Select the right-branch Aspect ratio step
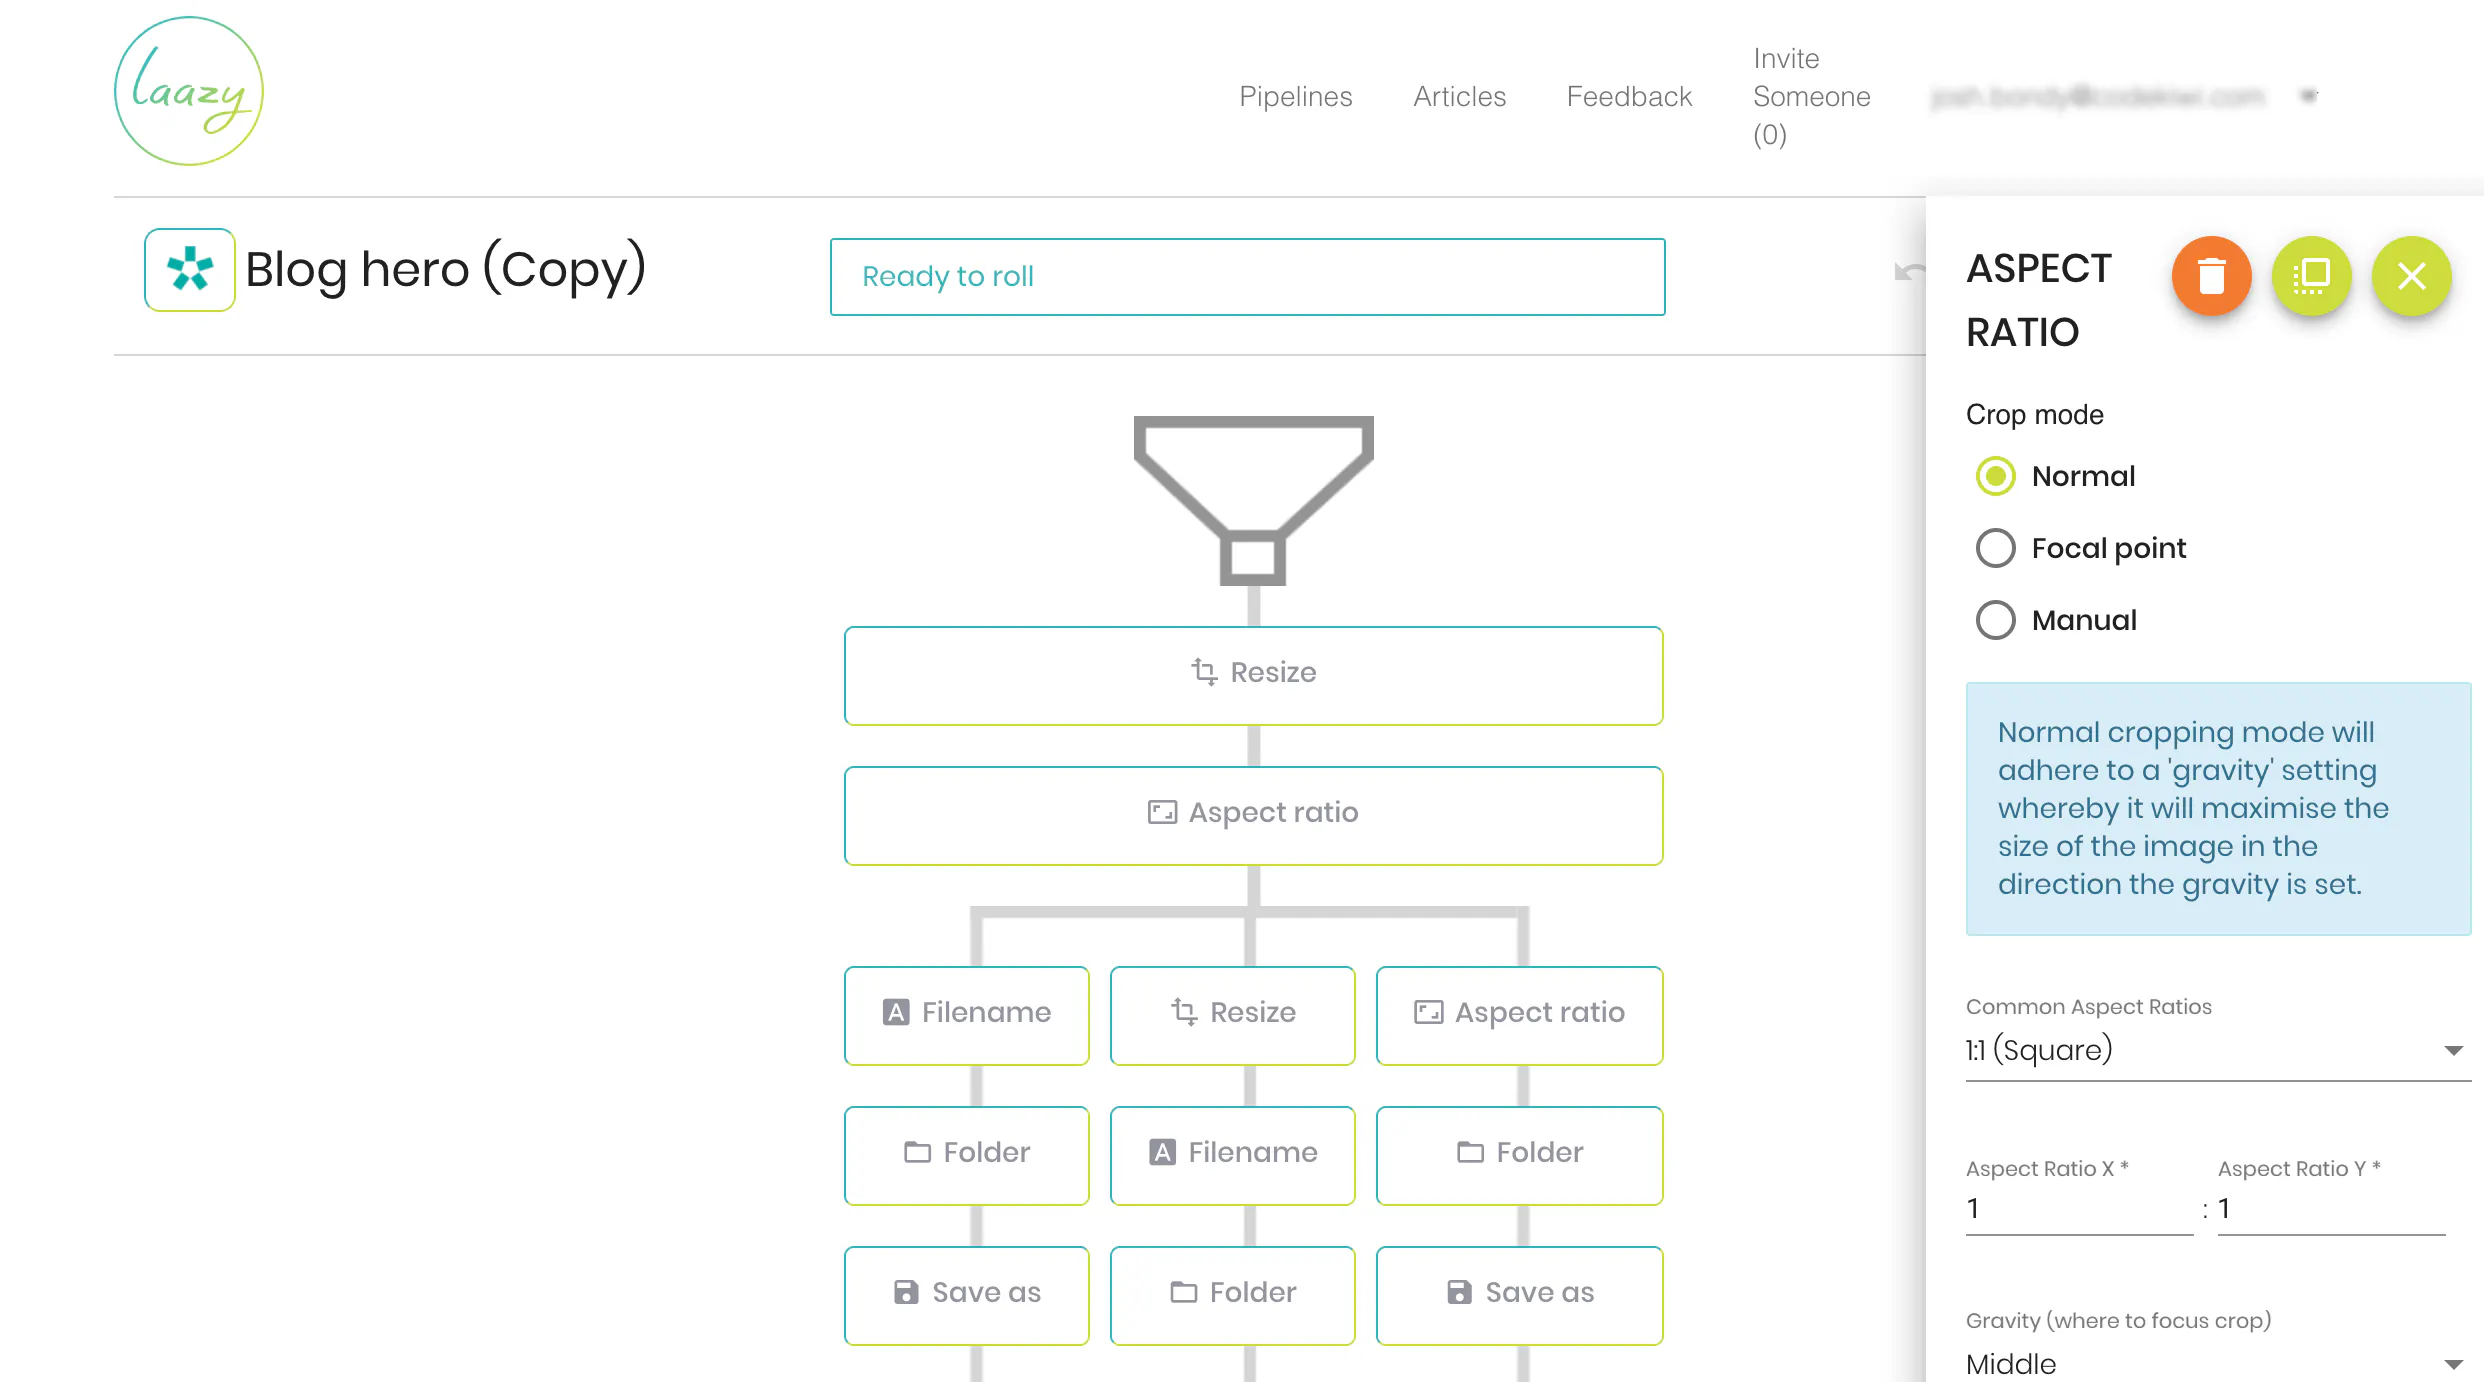 [1519, 1015]
